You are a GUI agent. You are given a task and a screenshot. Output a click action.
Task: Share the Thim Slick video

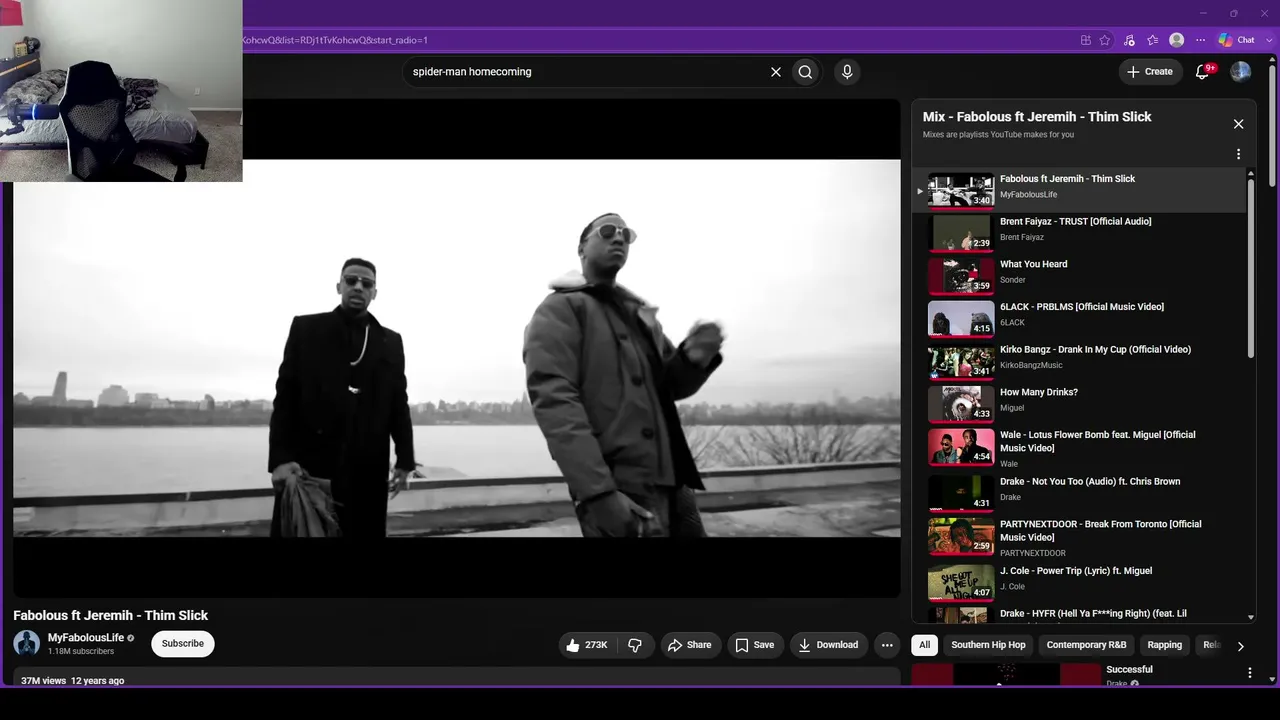689,645
